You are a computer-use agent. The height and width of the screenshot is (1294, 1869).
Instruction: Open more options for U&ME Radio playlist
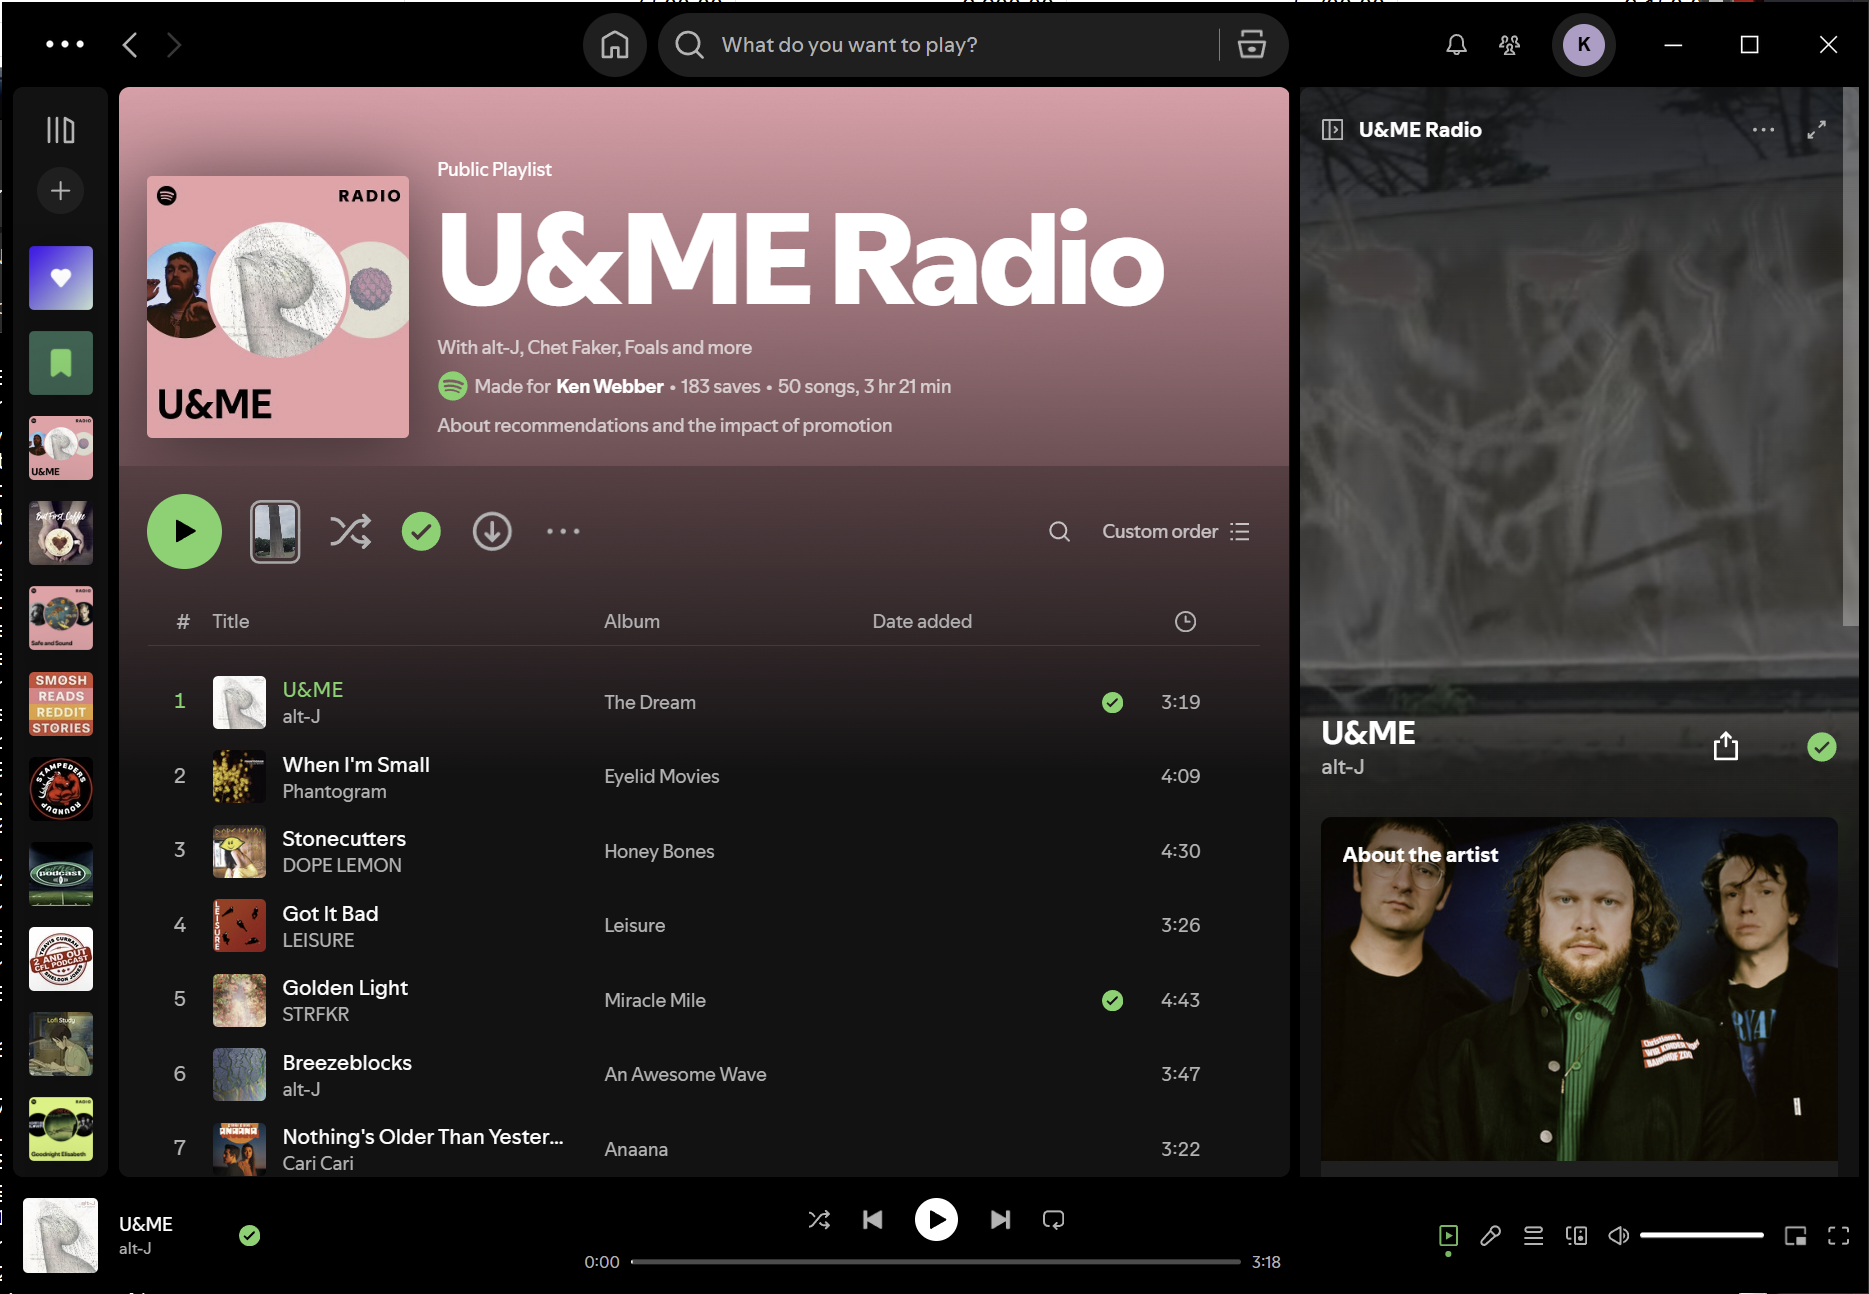[563, 531]
